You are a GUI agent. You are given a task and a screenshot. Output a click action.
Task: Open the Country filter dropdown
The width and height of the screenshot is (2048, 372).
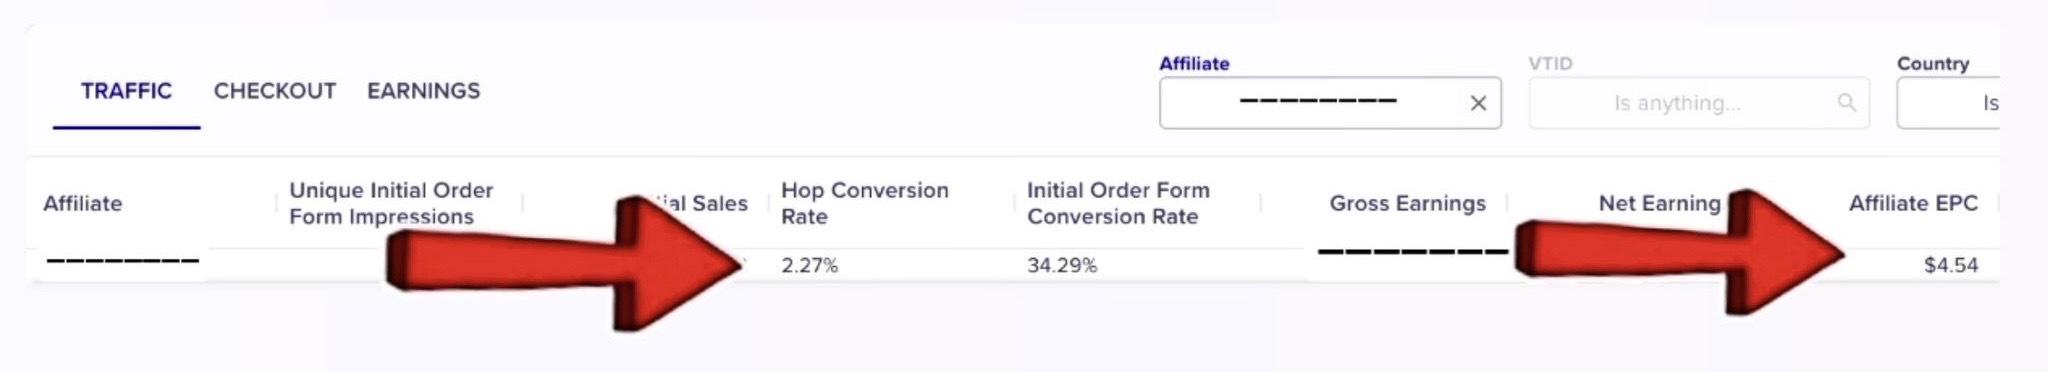[1948, 103]
